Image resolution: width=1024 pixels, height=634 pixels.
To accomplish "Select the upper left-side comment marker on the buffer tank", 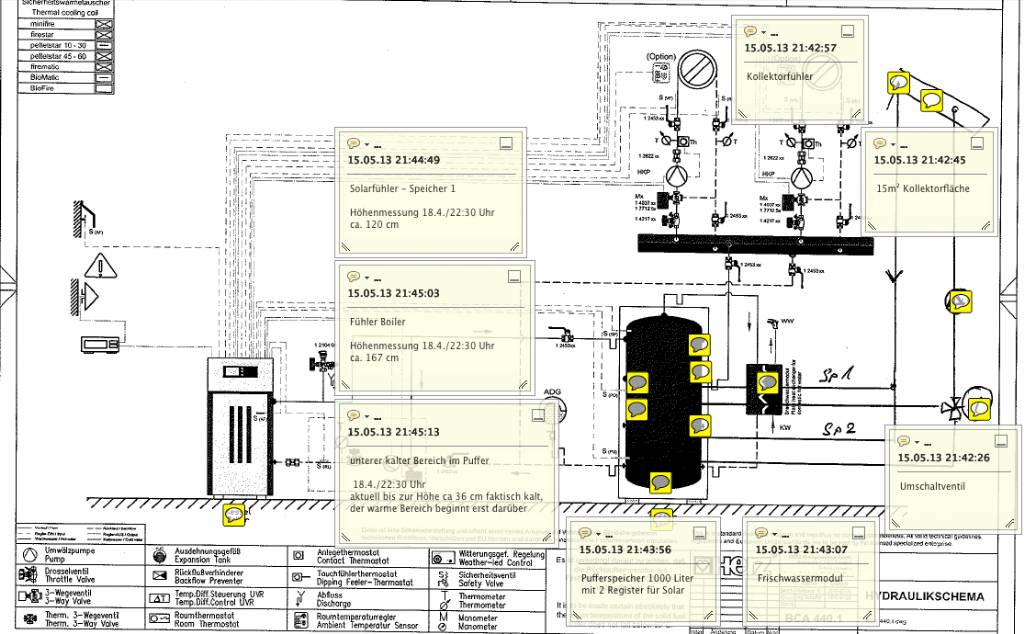I will point(637,383).
